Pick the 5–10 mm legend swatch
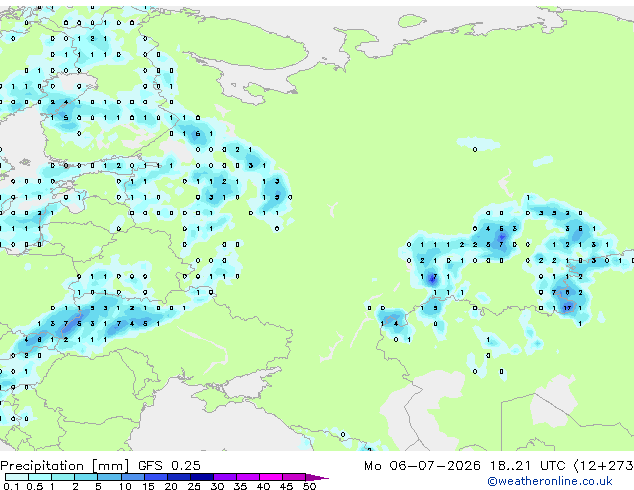Image resolution: width=634 pixels, height=490 pixels. click(109, 477)
